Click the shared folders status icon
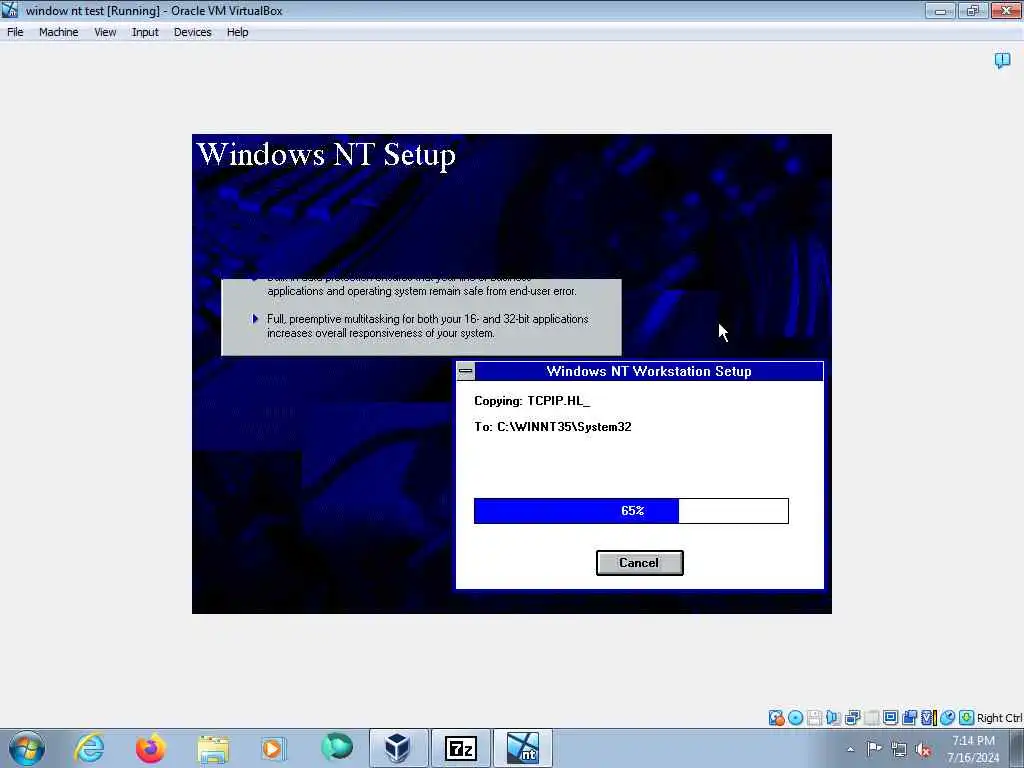This screenshot has height=768, width=1024. [909, 718]
